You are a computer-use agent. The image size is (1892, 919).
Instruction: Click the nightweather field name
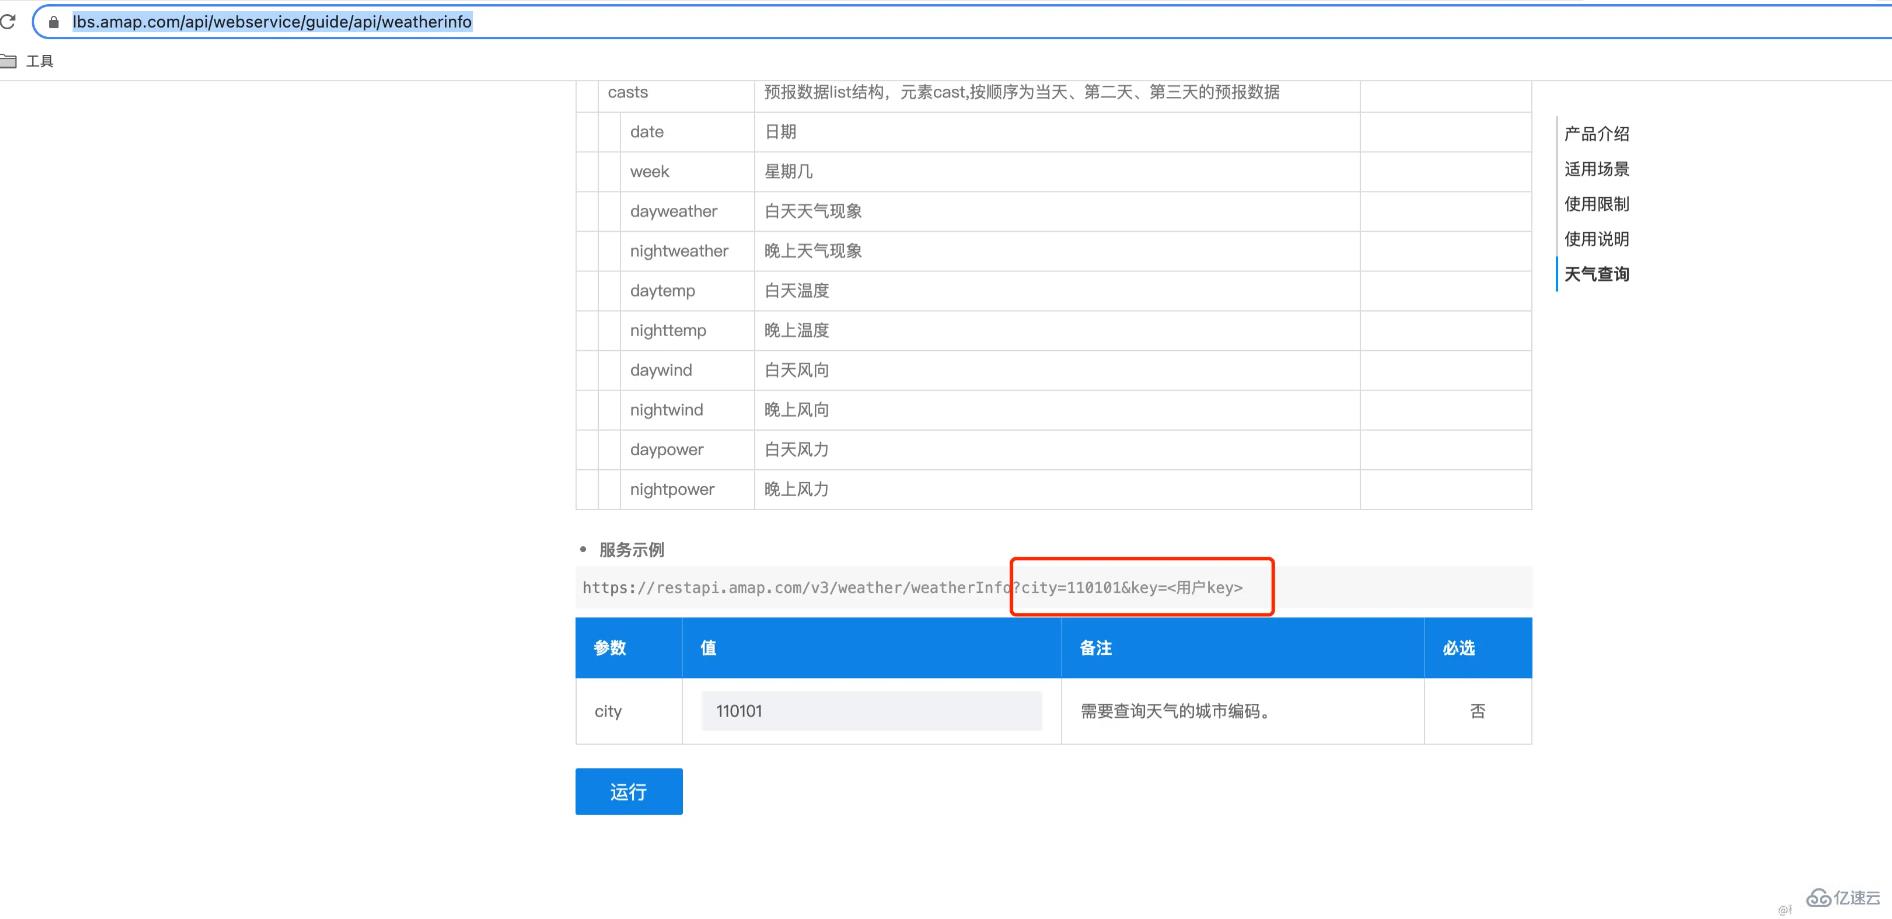(x=679, y=251)
